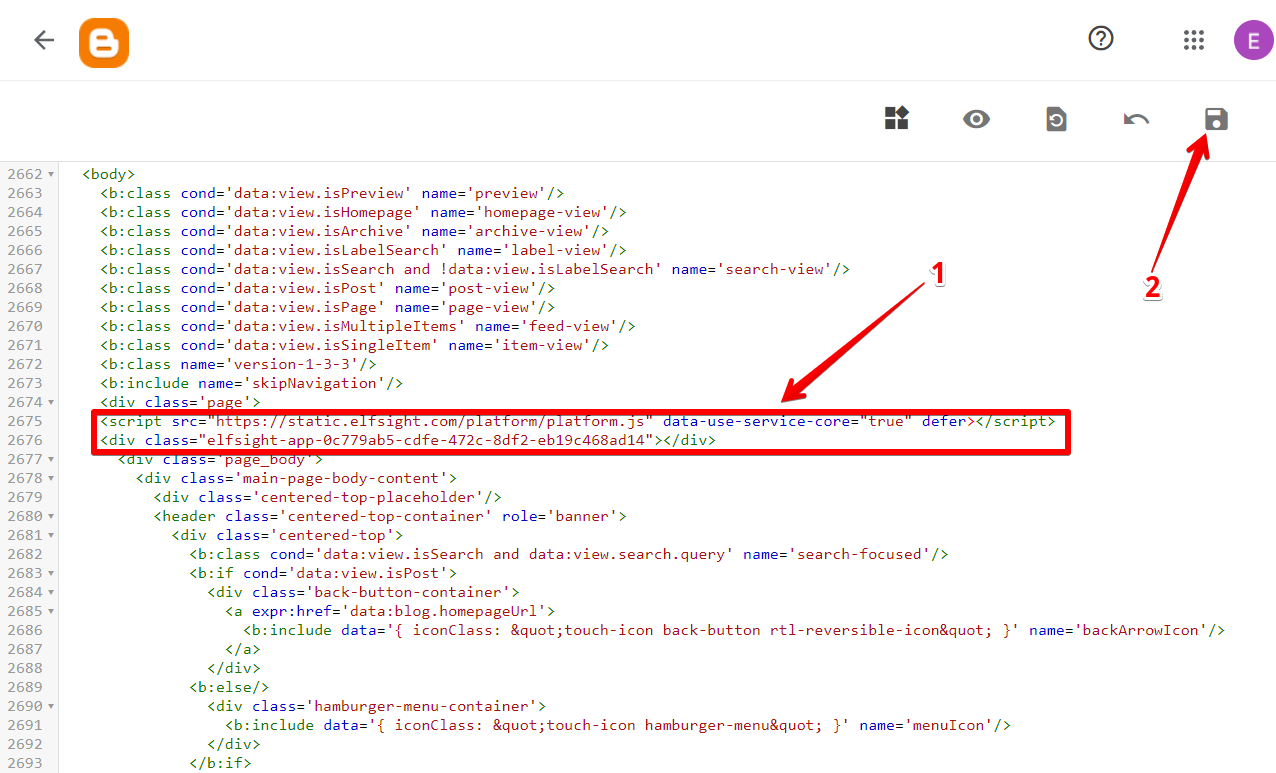The image size is (1276, 773).
Task: Click the name='homepage-view' code line
Action: click(x=364, y=212)
